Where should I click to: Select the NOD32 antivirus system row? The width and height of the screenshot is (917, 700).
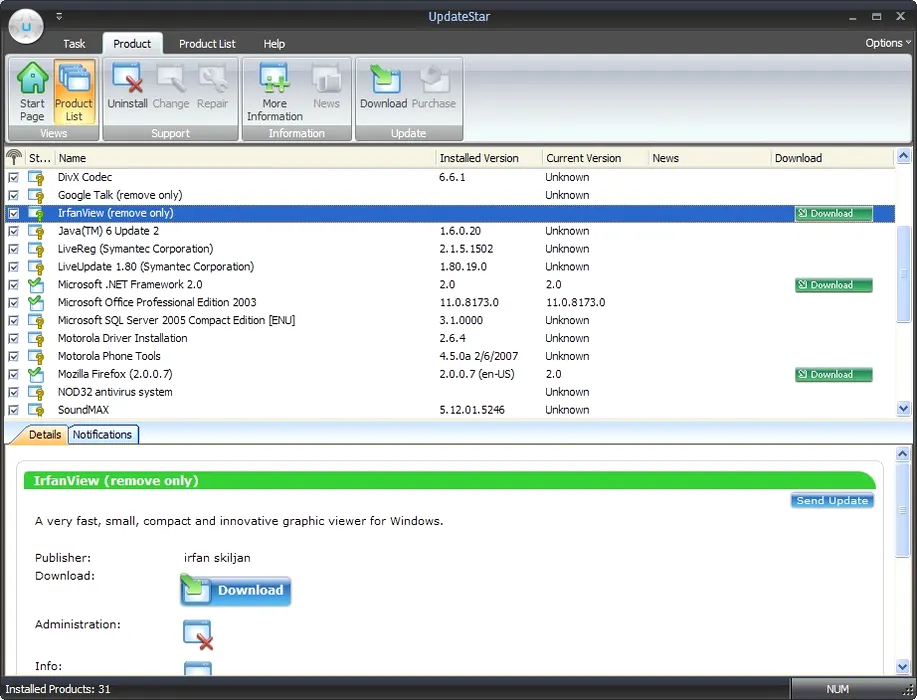point(450,392)
